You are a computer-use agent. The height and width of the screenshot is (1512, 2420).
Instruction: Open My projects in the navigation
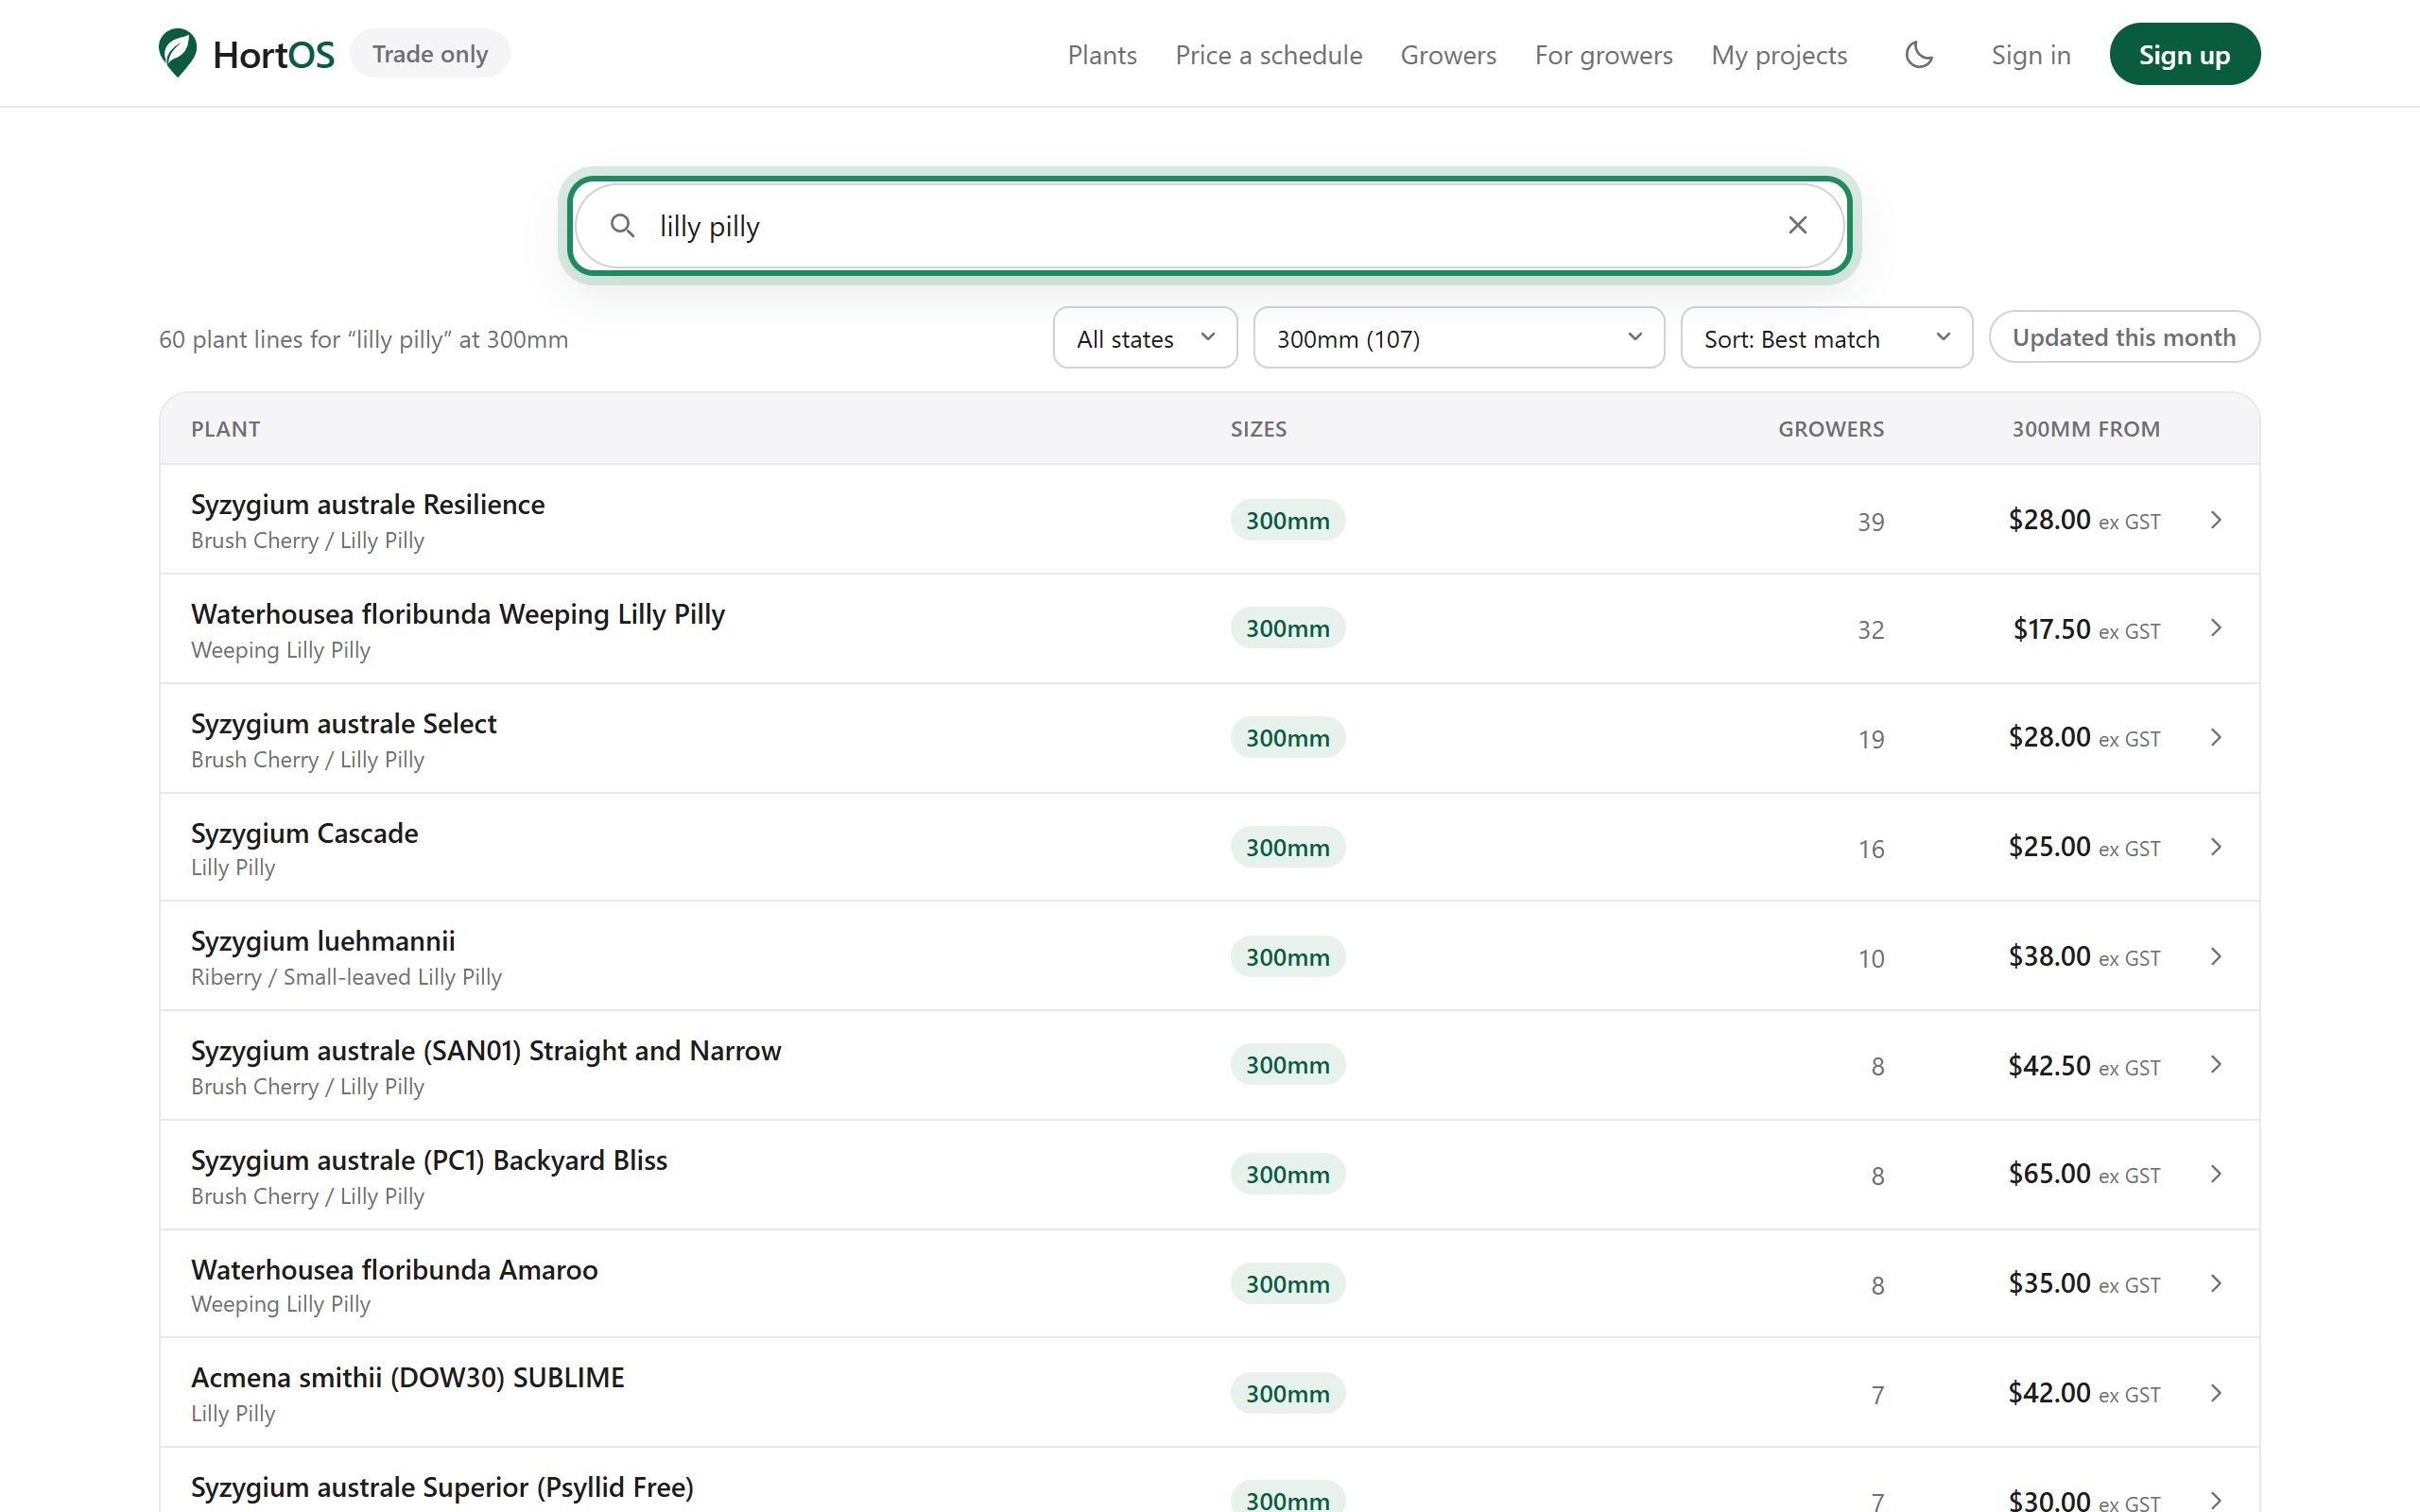(1779, 55)
